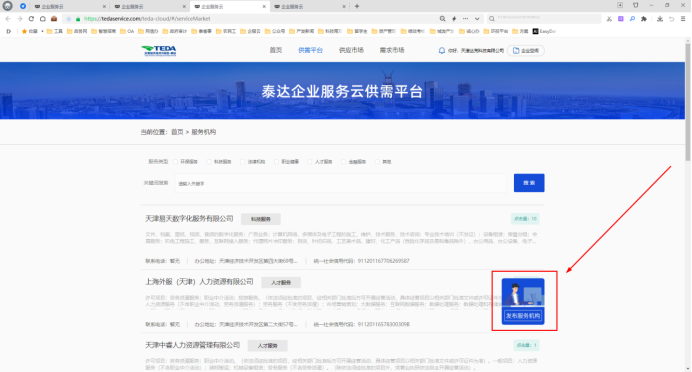Click the TEDA logo

[x=159, y=50]
